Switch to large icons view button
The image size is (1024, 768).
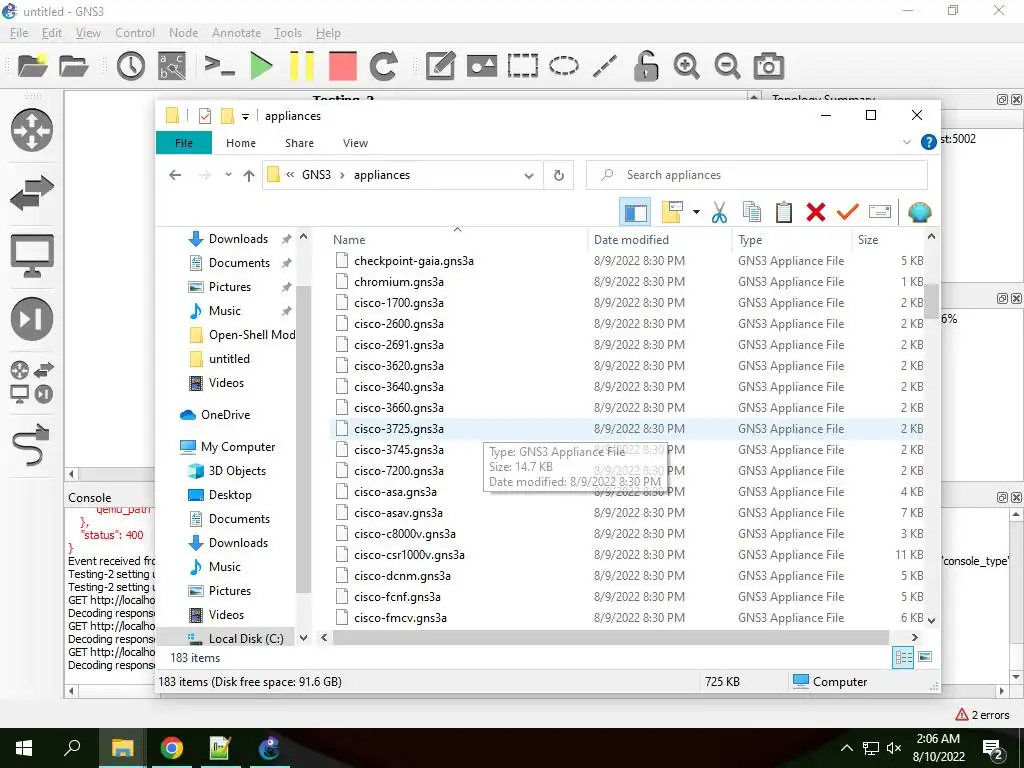click(925, 657)
